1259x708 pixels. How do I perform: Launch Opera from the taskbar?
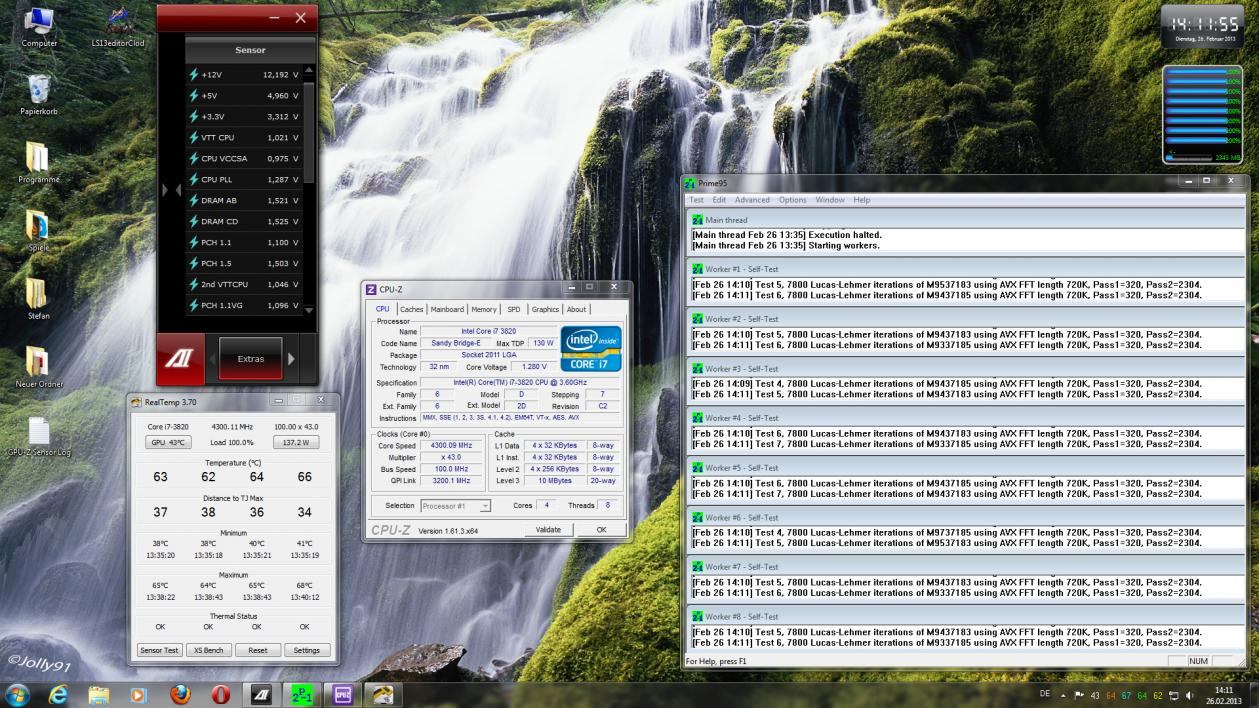coord(221,694)
